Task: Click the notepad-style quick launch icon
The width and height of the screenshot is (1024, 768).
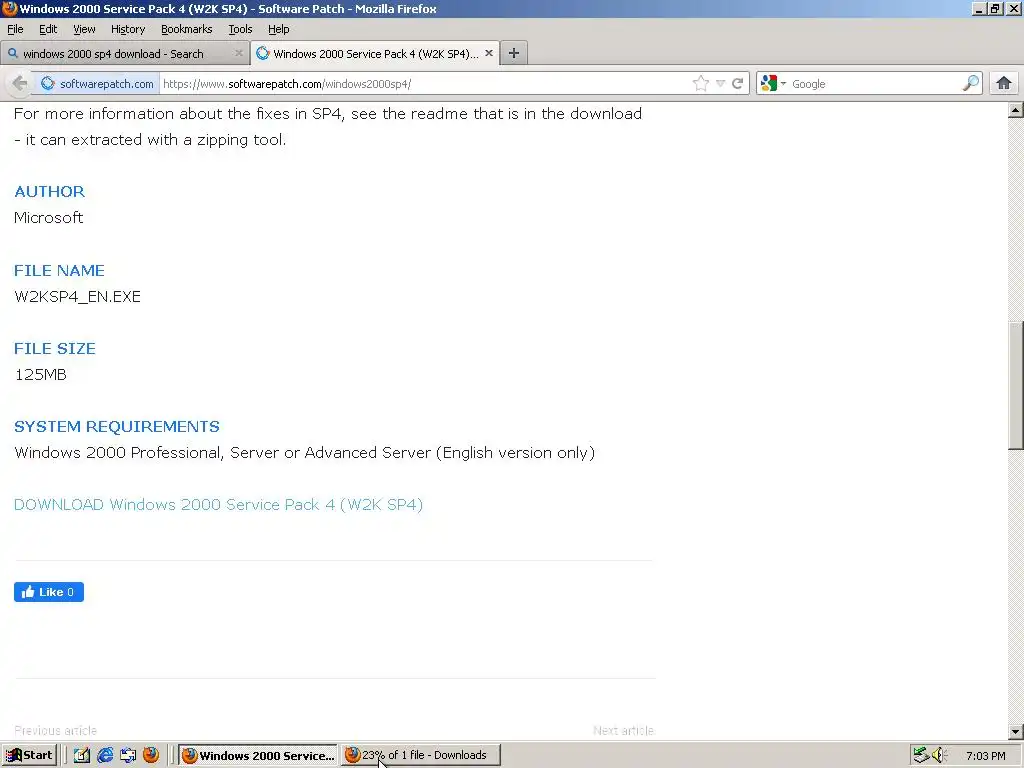Action: click(82, 756)
